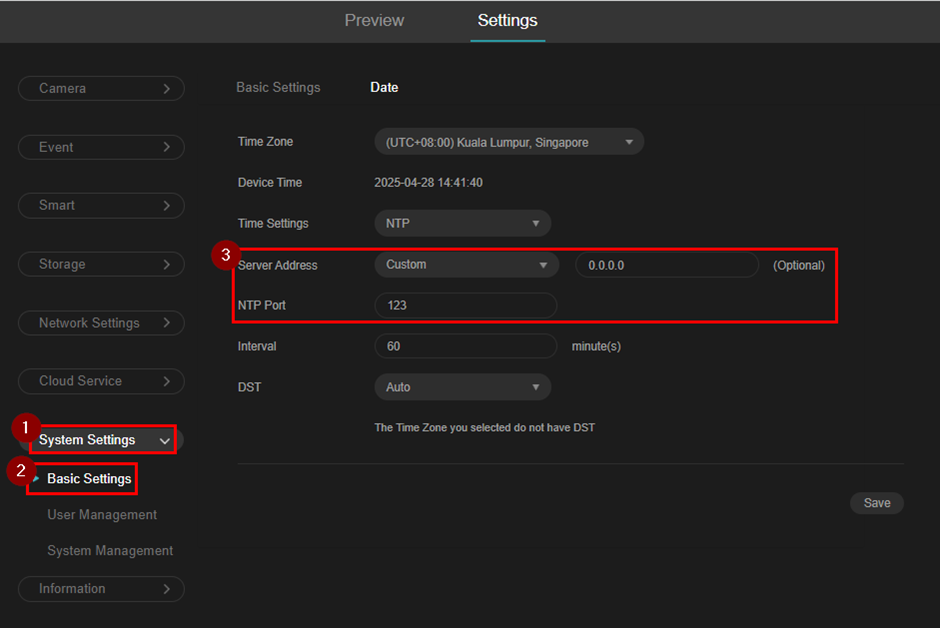Click the Save button
This screenshot has height=628, width=940.
tap(876, 503)
